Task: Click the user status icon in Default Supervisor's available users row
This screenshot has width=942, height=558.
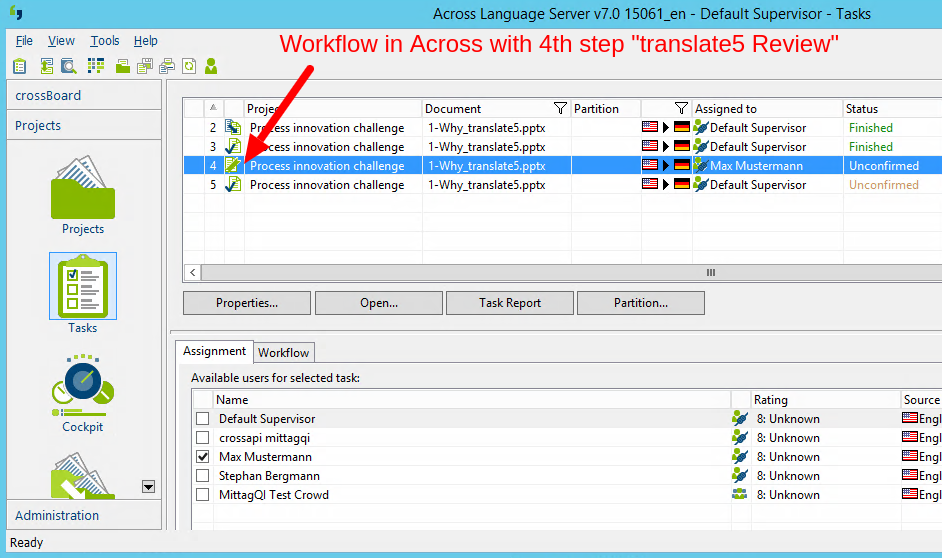Action: (x=740, y=418)
